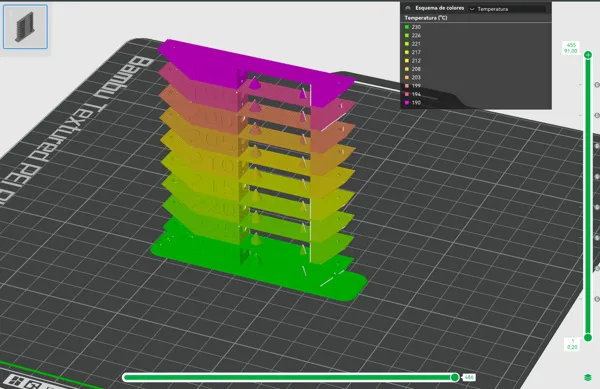The width and height of the screenshot is (600, 389).
Task: Click the 1 / 0,20 bottom layer label
Action: click(572, 344)
